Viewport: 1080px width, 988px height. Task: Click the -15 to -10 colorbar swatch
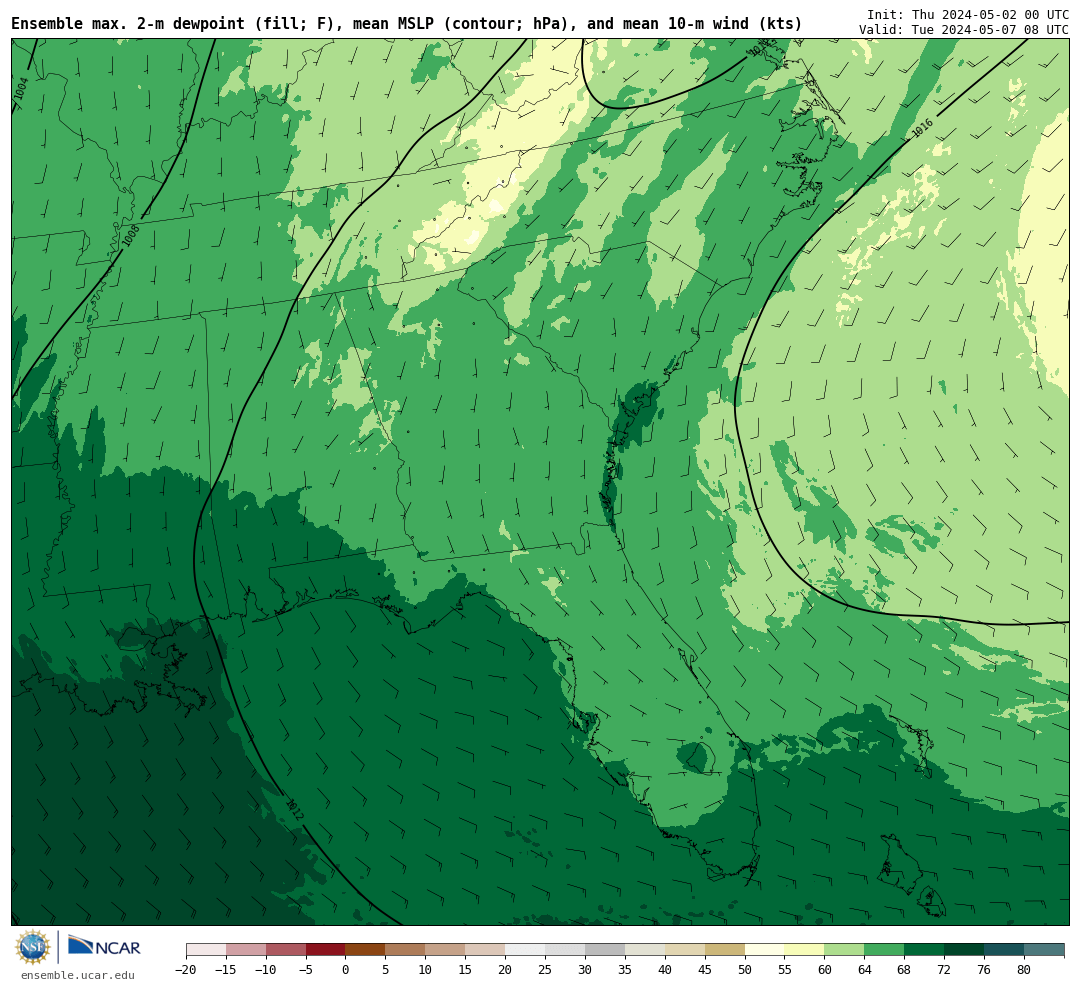click(246, 950)
